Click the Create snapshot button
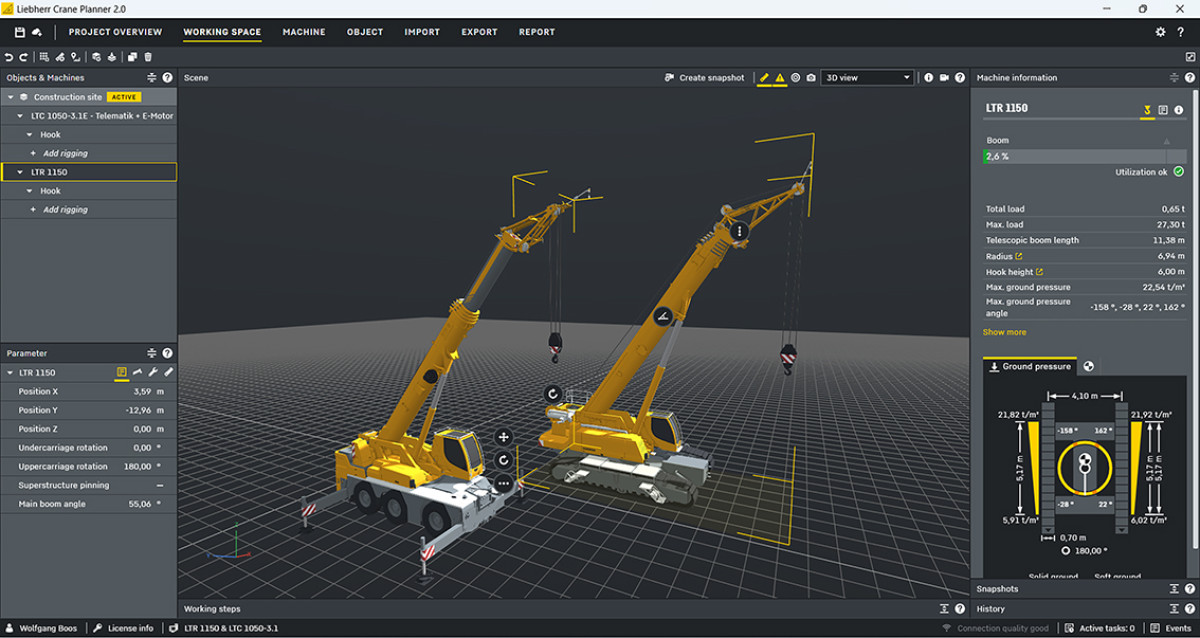This screenshot has height=638, width=1200. pos(704,78)
